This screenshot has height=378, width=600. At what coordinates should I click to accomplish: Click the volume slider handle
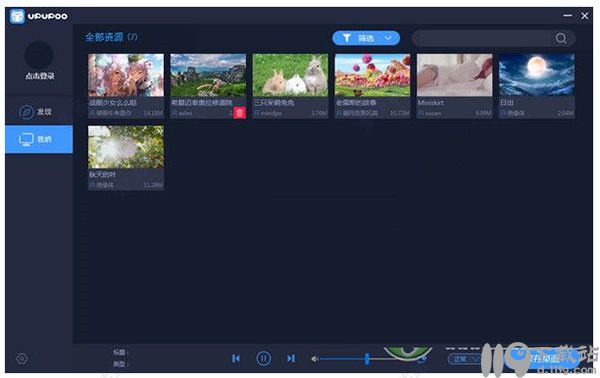(x=367, y=358)
